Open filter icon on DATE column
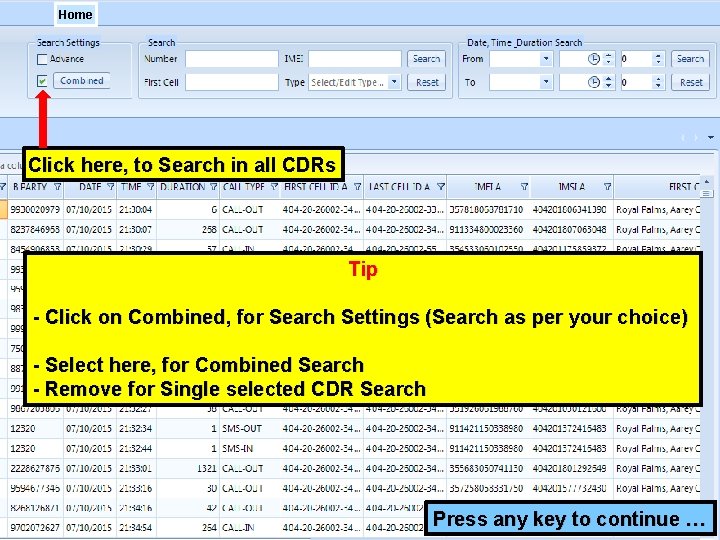 pos(111,187)
